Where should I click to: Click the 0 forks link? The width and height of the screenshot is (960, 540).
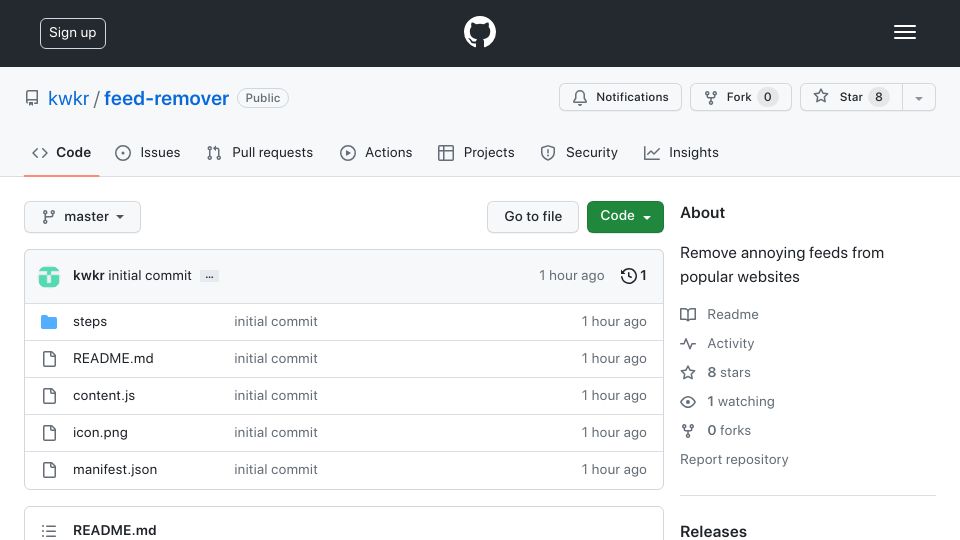(729, 430)
